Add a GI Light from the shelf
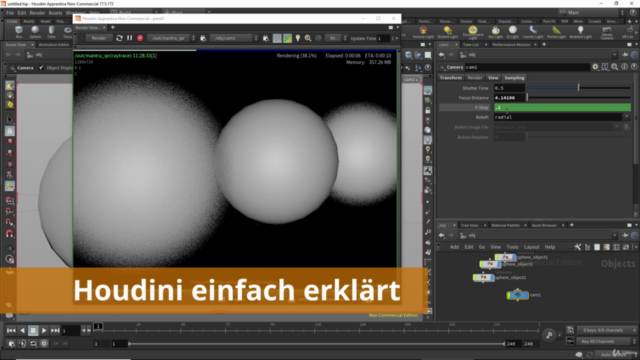640x360 pixels. [x=513, y=32]
